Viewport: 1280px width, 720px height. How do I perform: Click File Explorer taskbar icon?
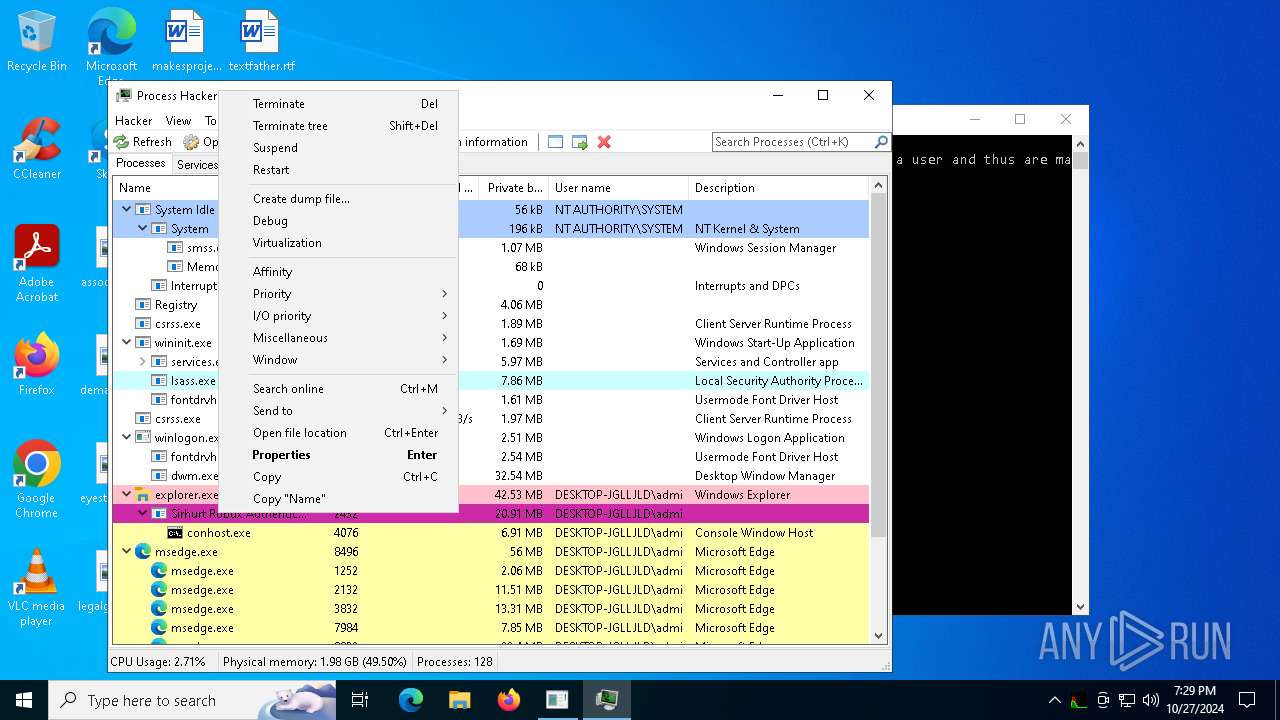pyautogui.click(x=460, y=700)
